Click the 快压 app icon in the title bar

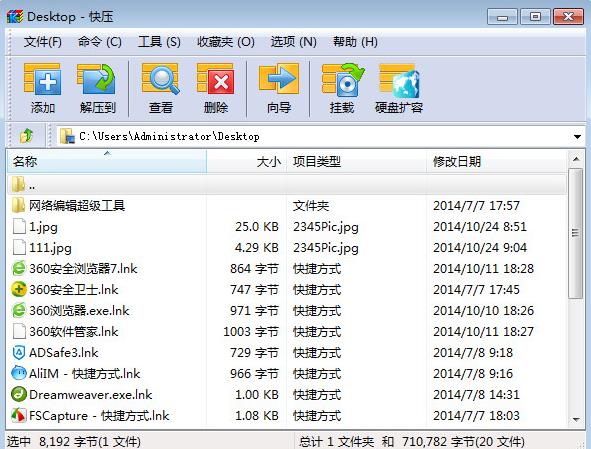pyautogui.click(x=15, y=17)
